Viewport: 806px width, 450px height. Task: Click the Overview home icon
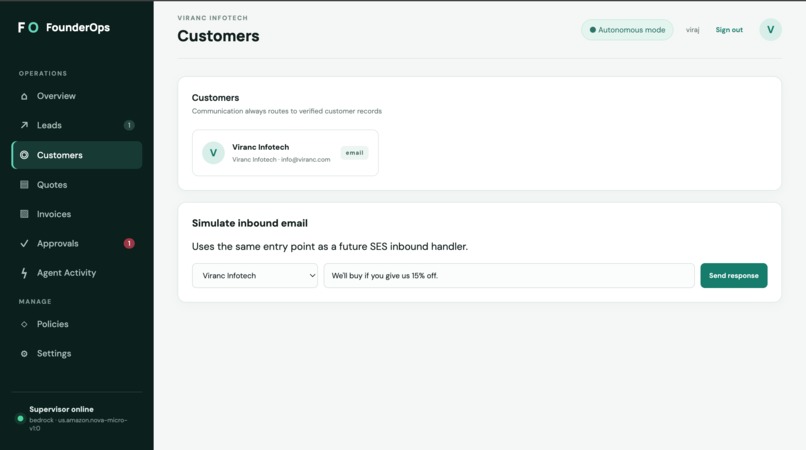(24, 96)
